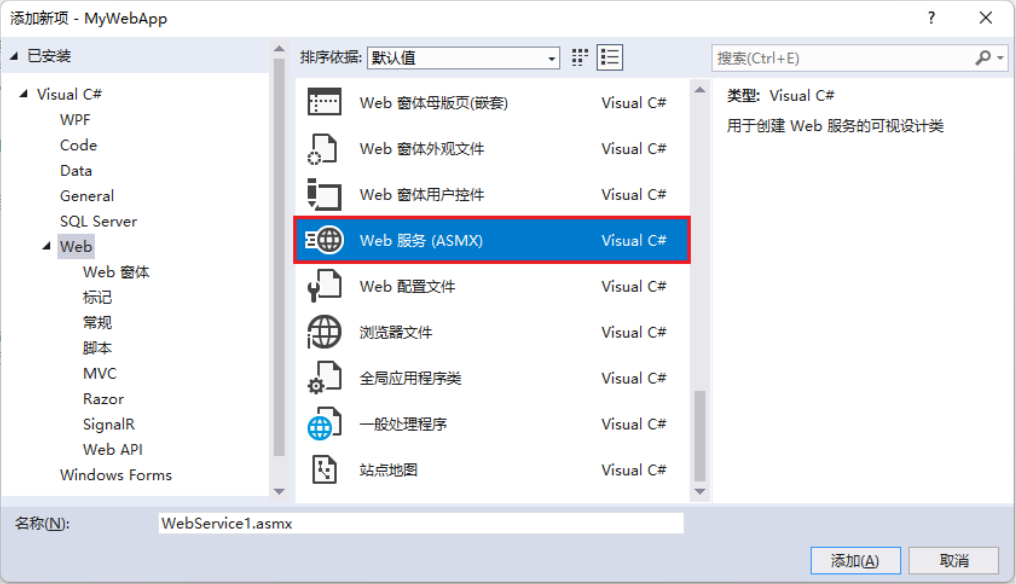Click the 全局应用程序类 name text
This screenshot has height=584, width=1016.
click(410, 378)
